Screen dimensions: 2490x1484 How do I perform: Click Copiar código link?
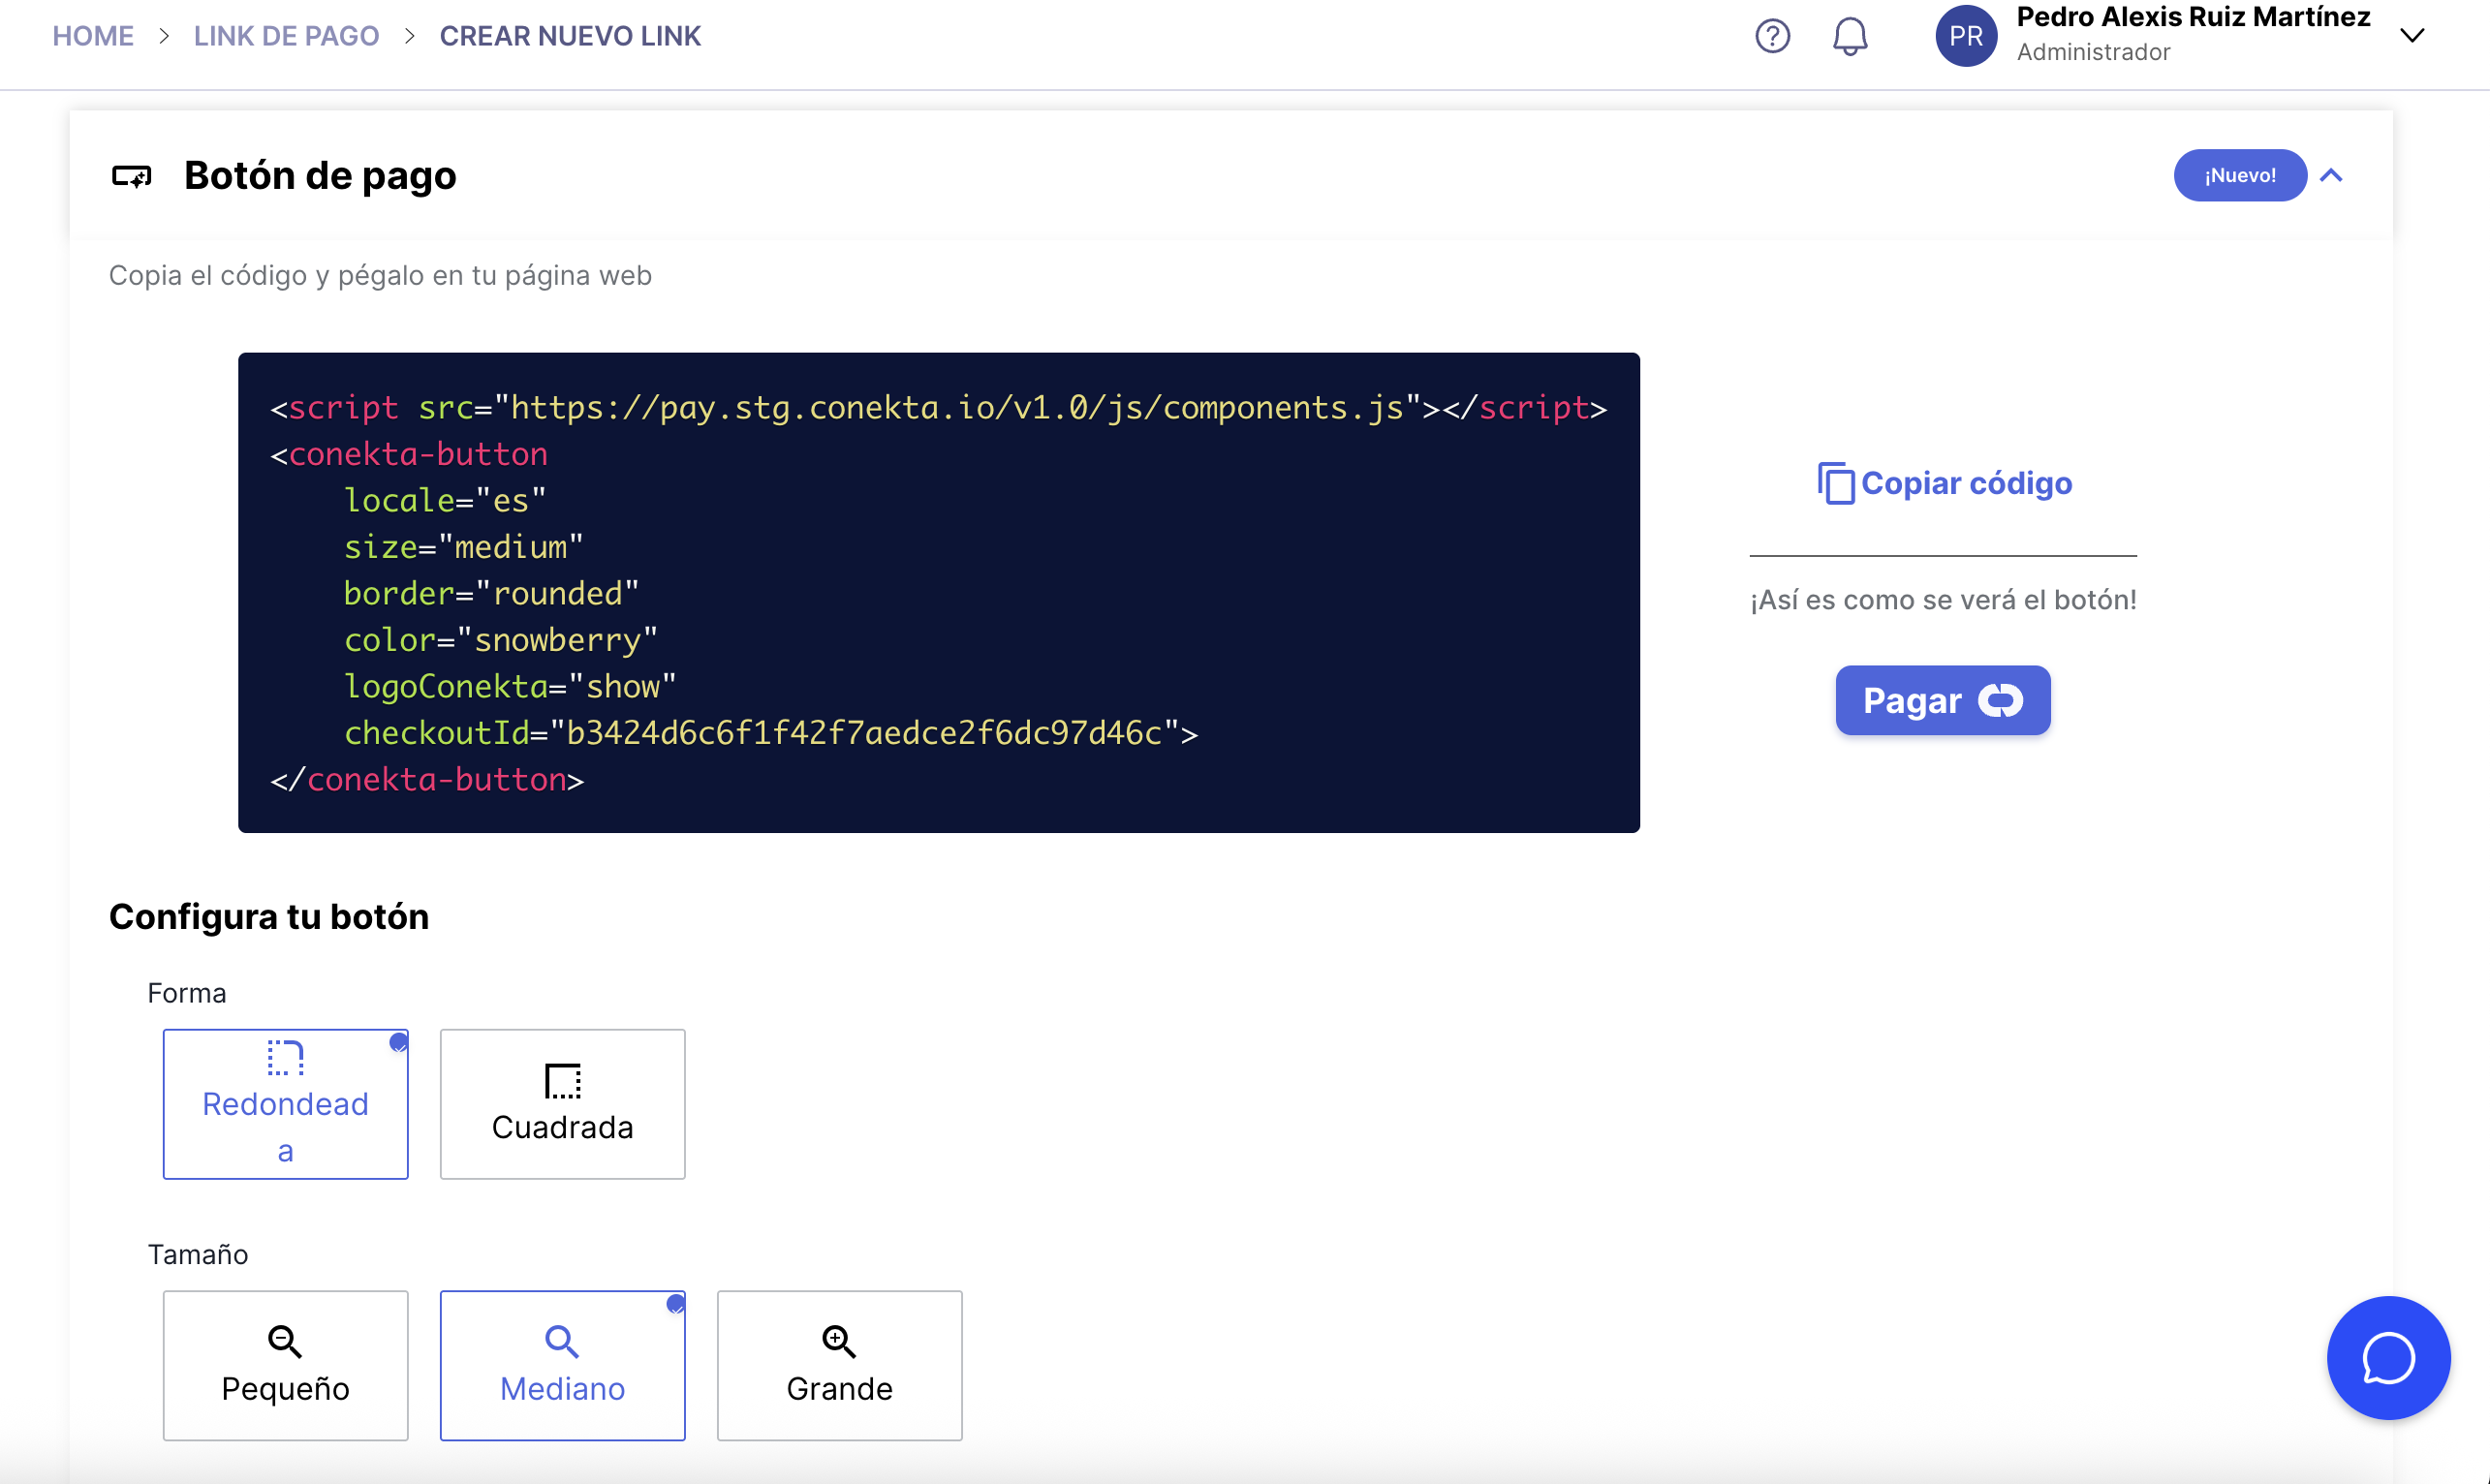click(1965, 483)
